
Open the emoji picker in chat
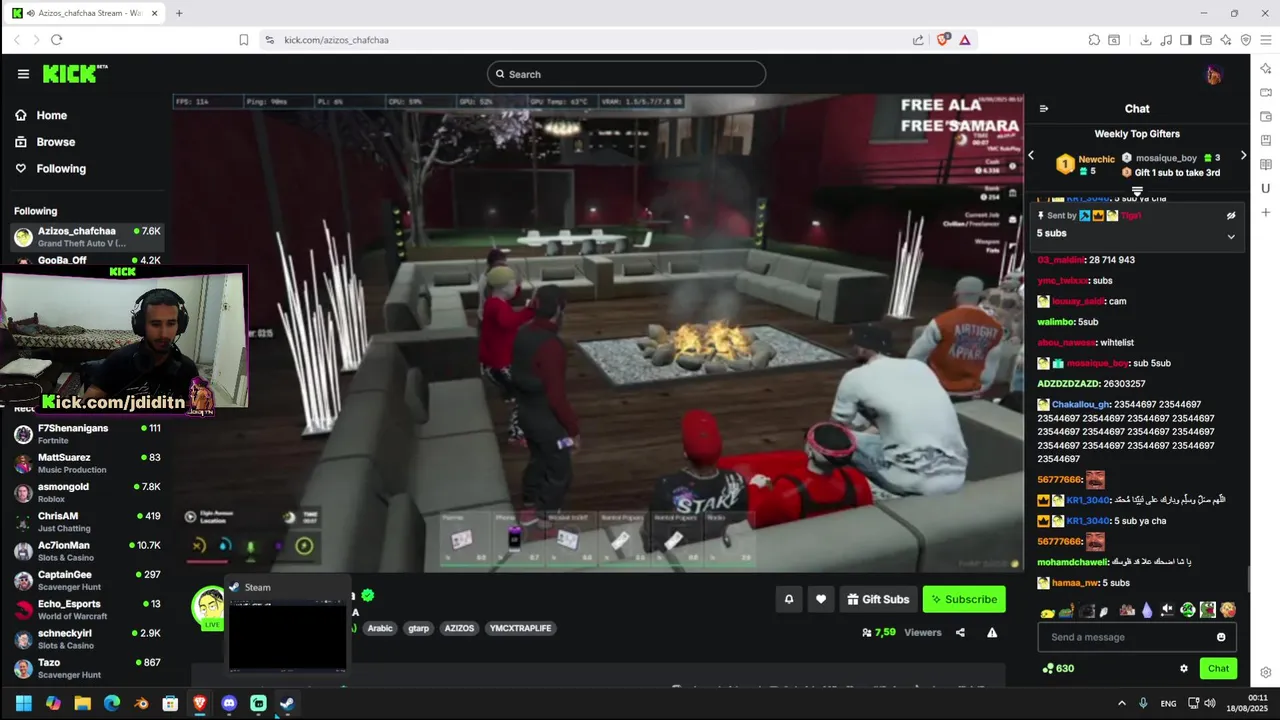(x=1221, y=637)
